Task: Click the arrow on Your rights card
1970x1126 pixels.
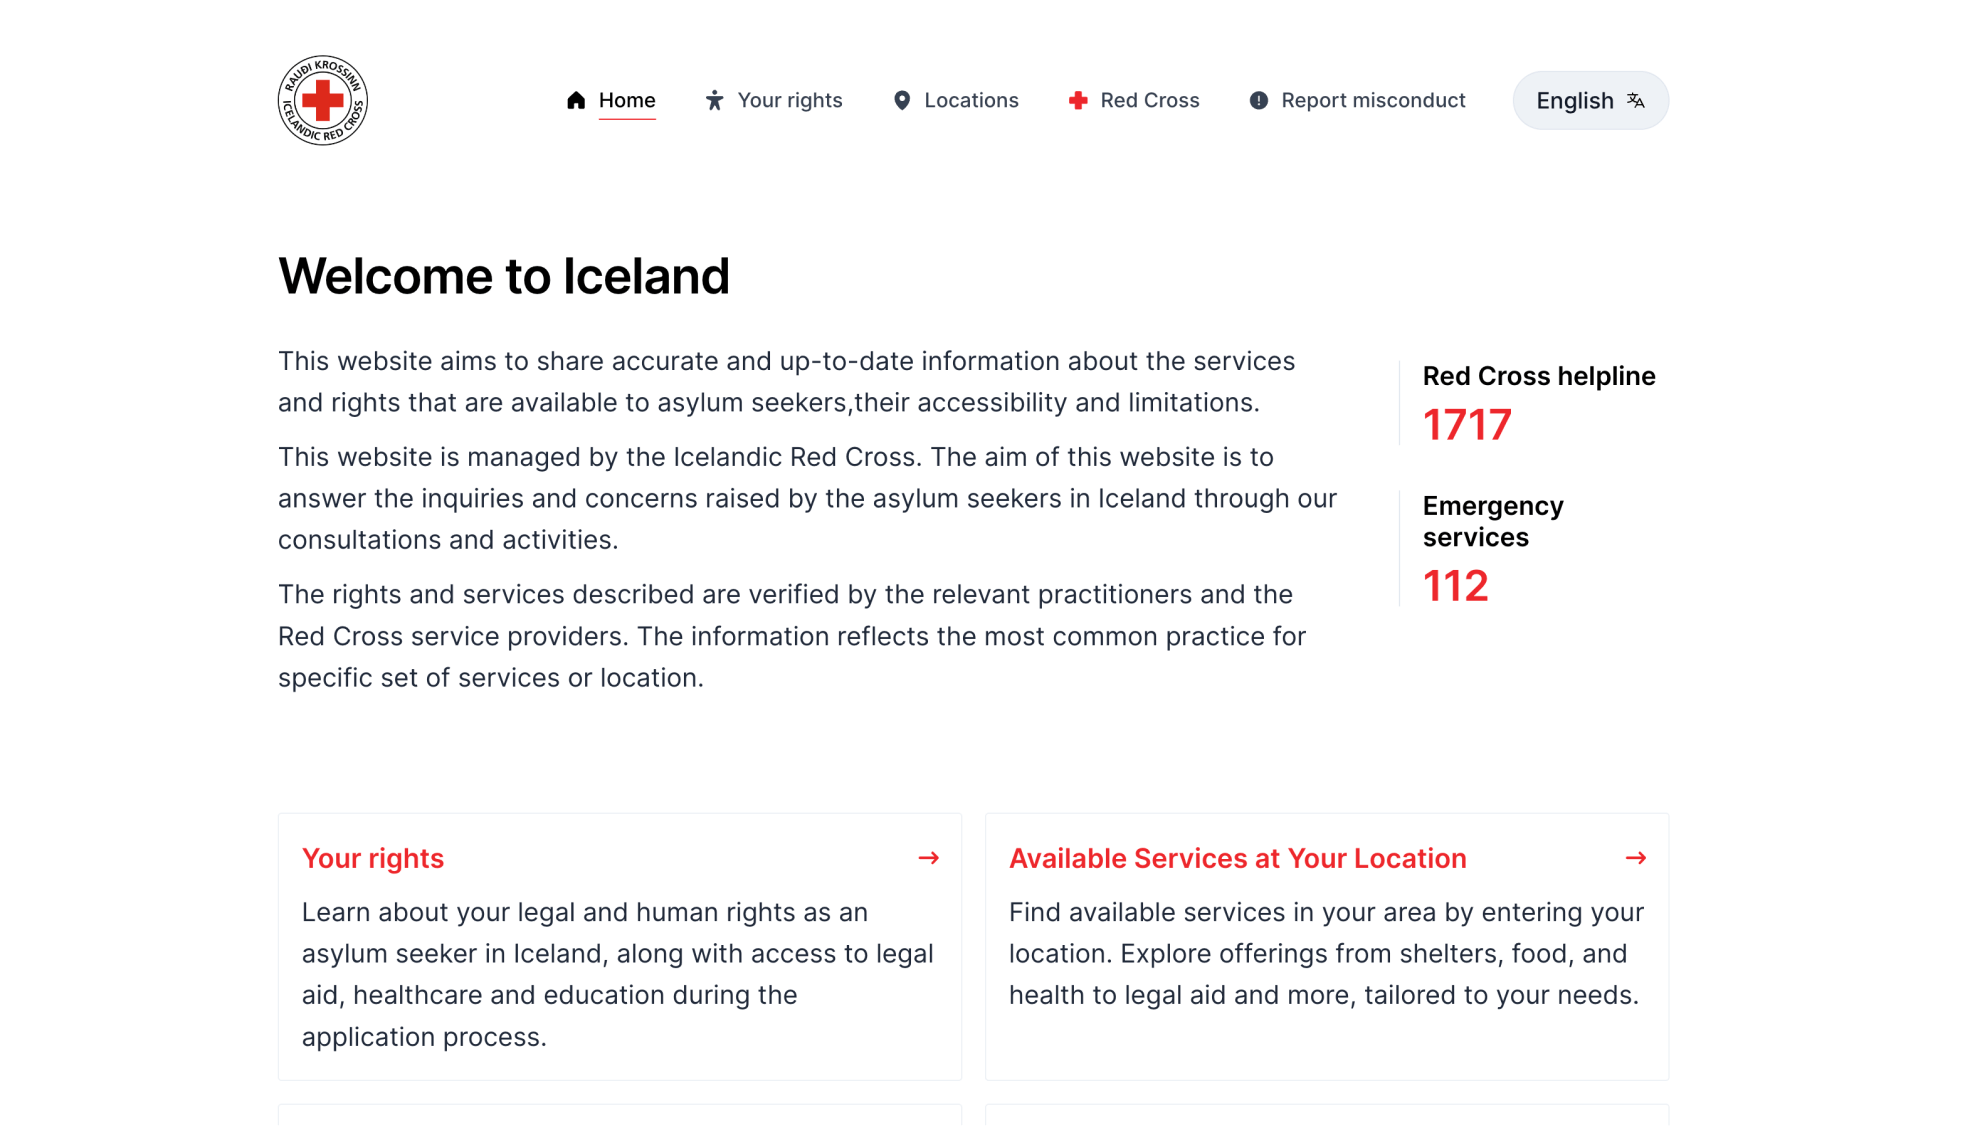Action: coord(929,858)
